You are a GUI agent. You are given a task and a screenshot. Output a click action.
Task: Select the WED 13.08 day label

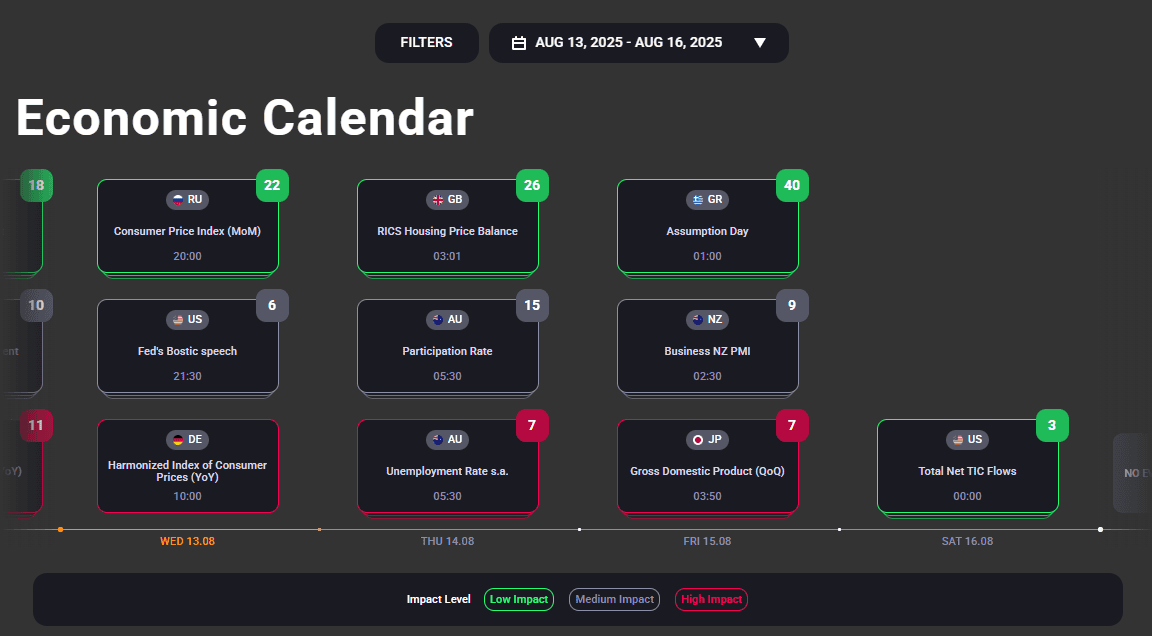coord(187,540)
